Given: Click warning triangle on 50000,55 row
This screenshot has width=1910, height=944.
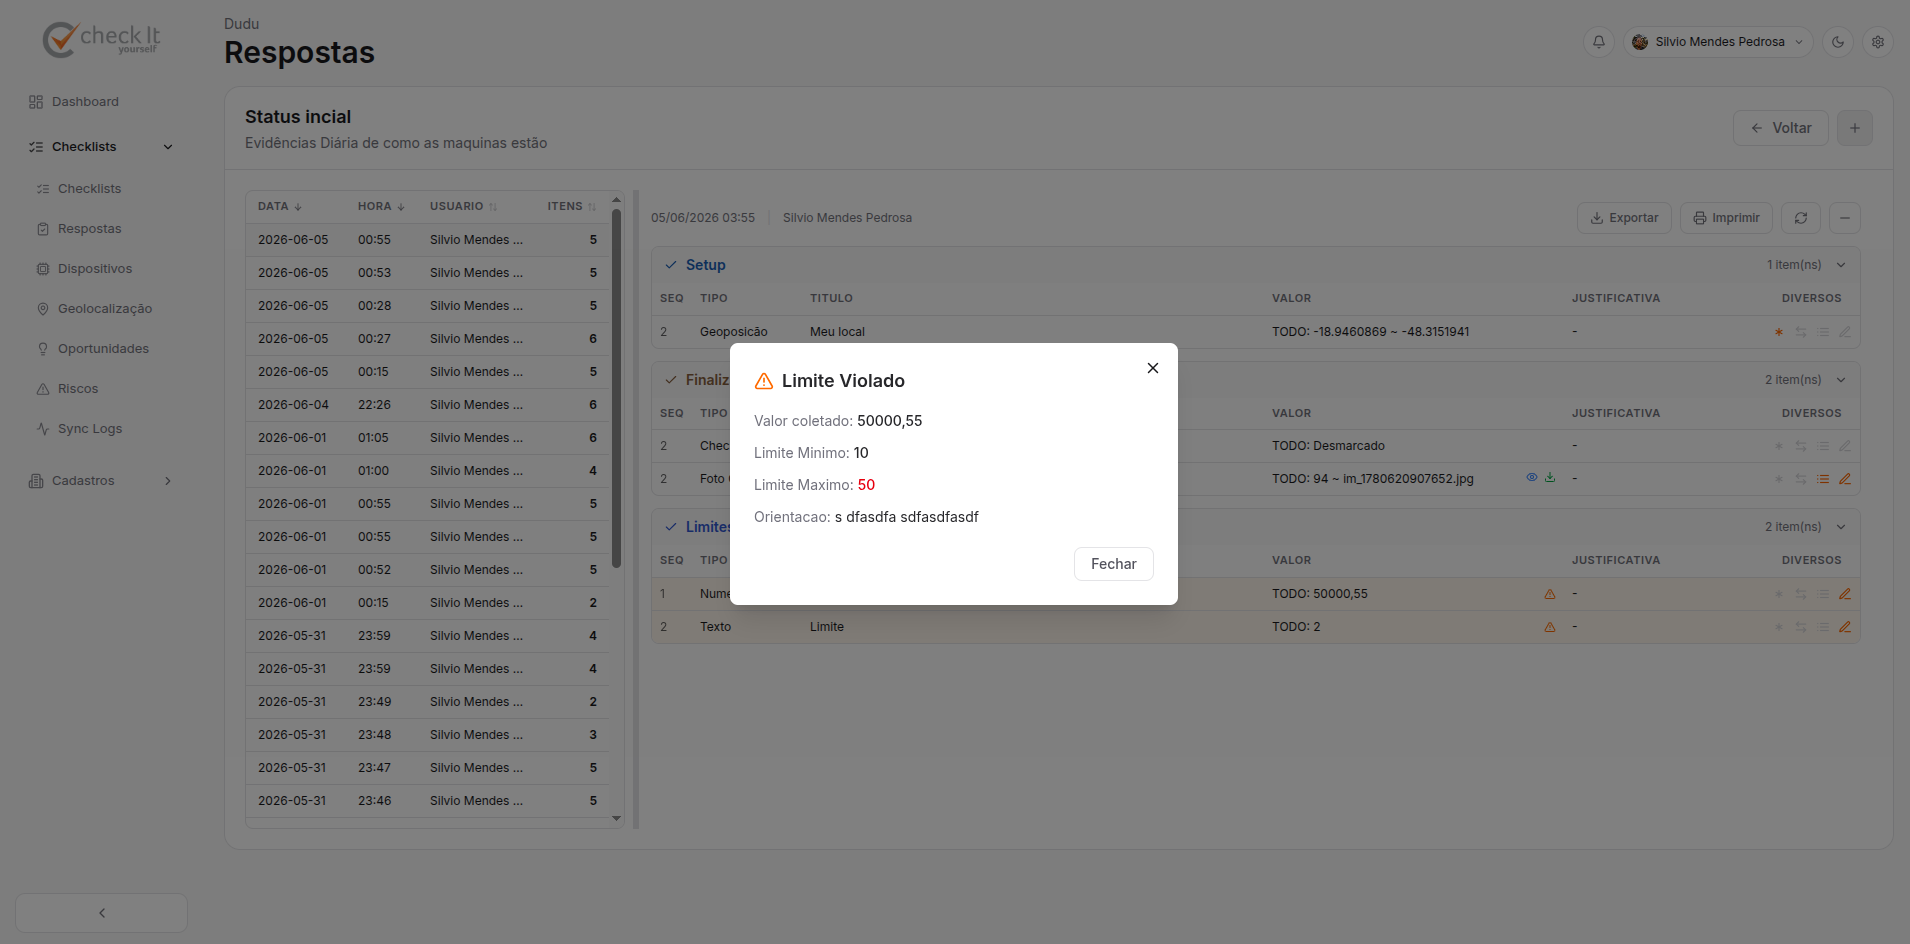Looking at the screenshot, I should click(x=1550, y=594).
